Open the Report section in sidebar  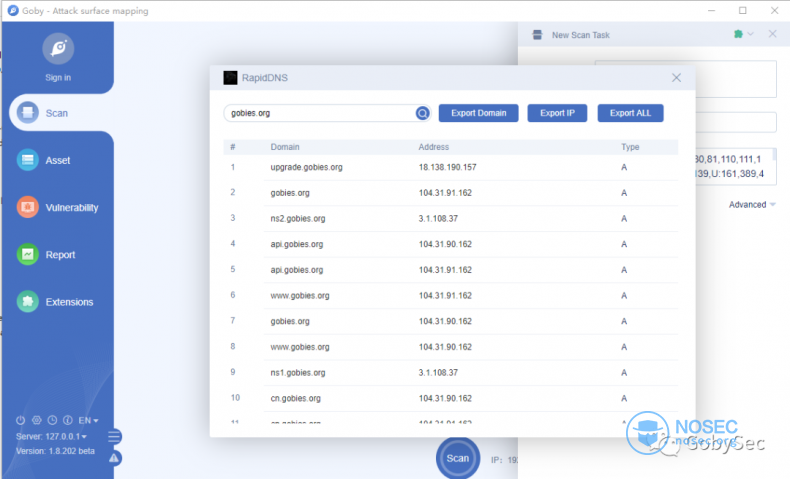[46, 254]
